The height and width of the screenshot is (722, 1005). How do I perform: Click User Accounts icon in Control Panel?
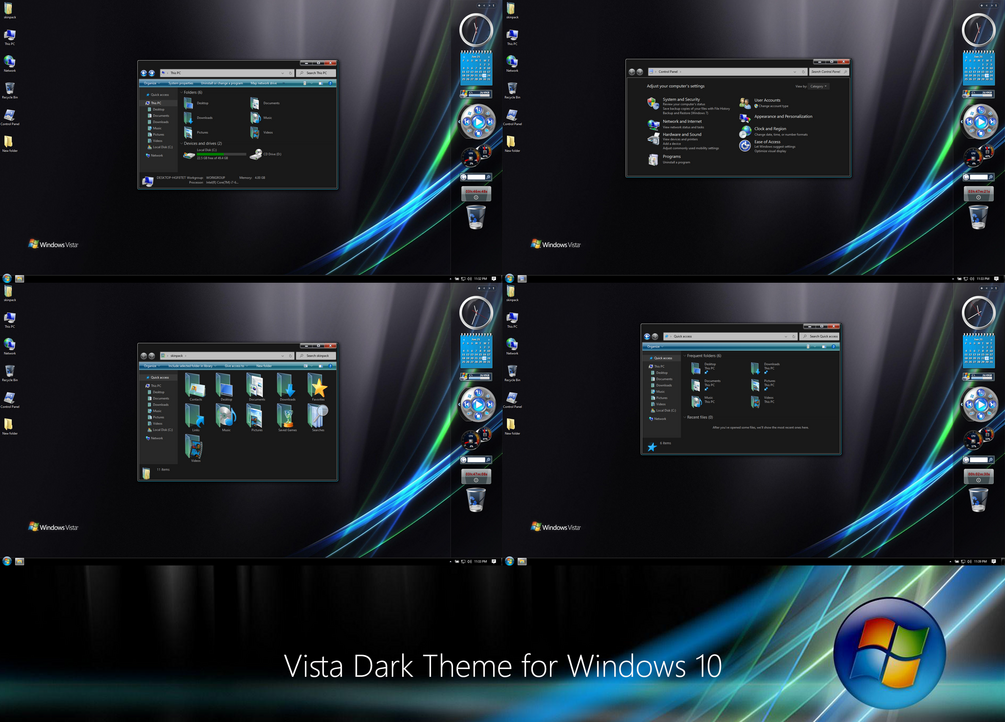tap(745, 103)
